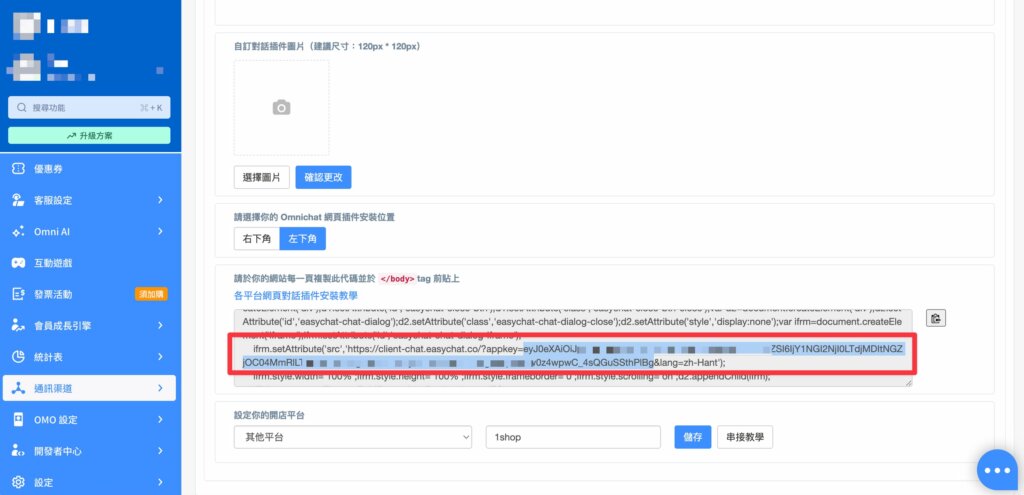The height and width of the screenshot is (495, 1024).
Task: Expand the 客服設定 sidebar submenu
Action: [160, 200]
